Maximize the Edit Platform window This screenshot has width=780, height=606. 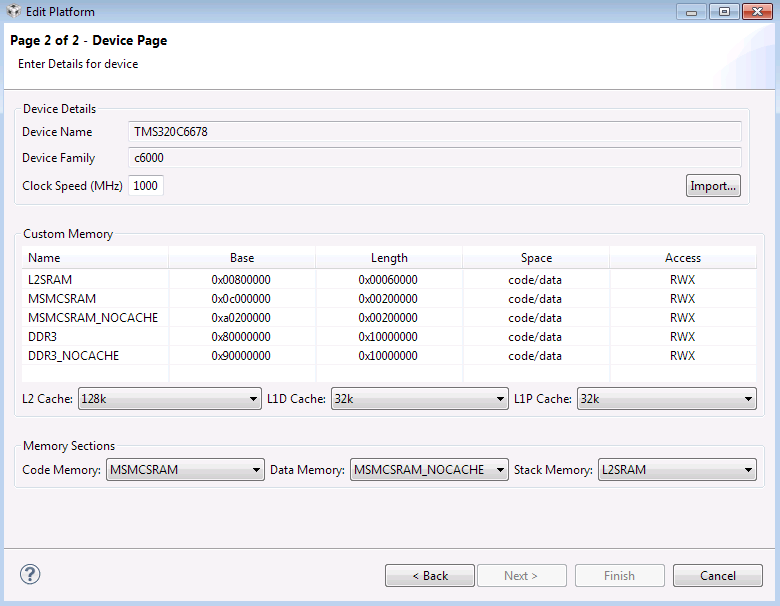pyautogui.click(x=724, y=11)
